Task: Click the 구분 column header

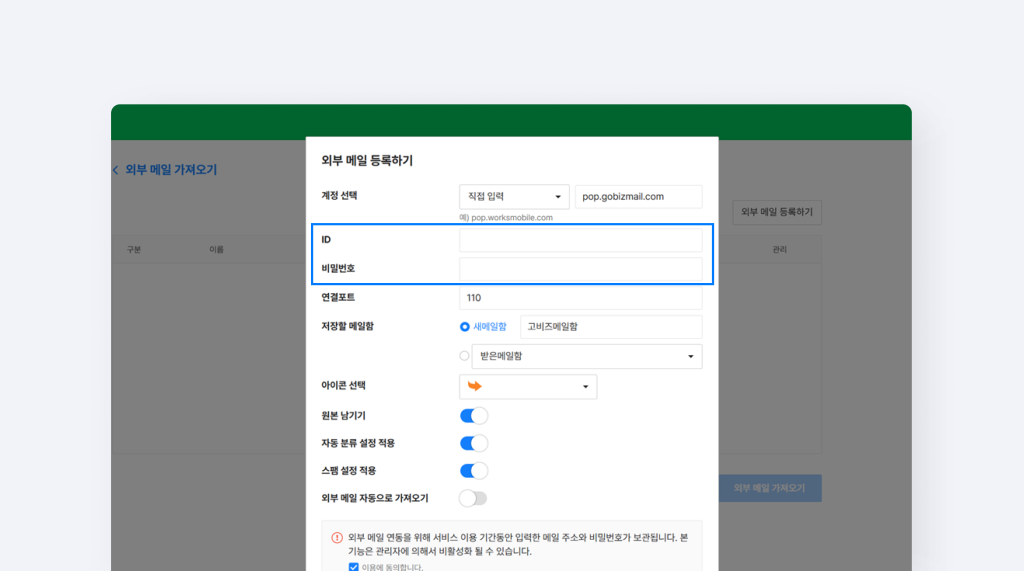Action: [x=134, y=250]
